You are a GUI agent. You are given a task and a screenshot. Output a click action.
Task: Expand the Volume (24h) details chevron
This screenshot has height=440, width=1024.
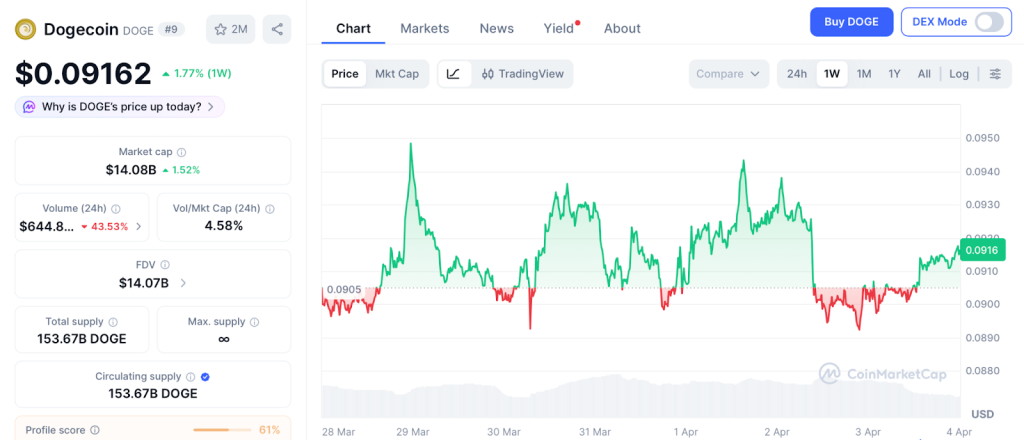click(x=138, y=227)
